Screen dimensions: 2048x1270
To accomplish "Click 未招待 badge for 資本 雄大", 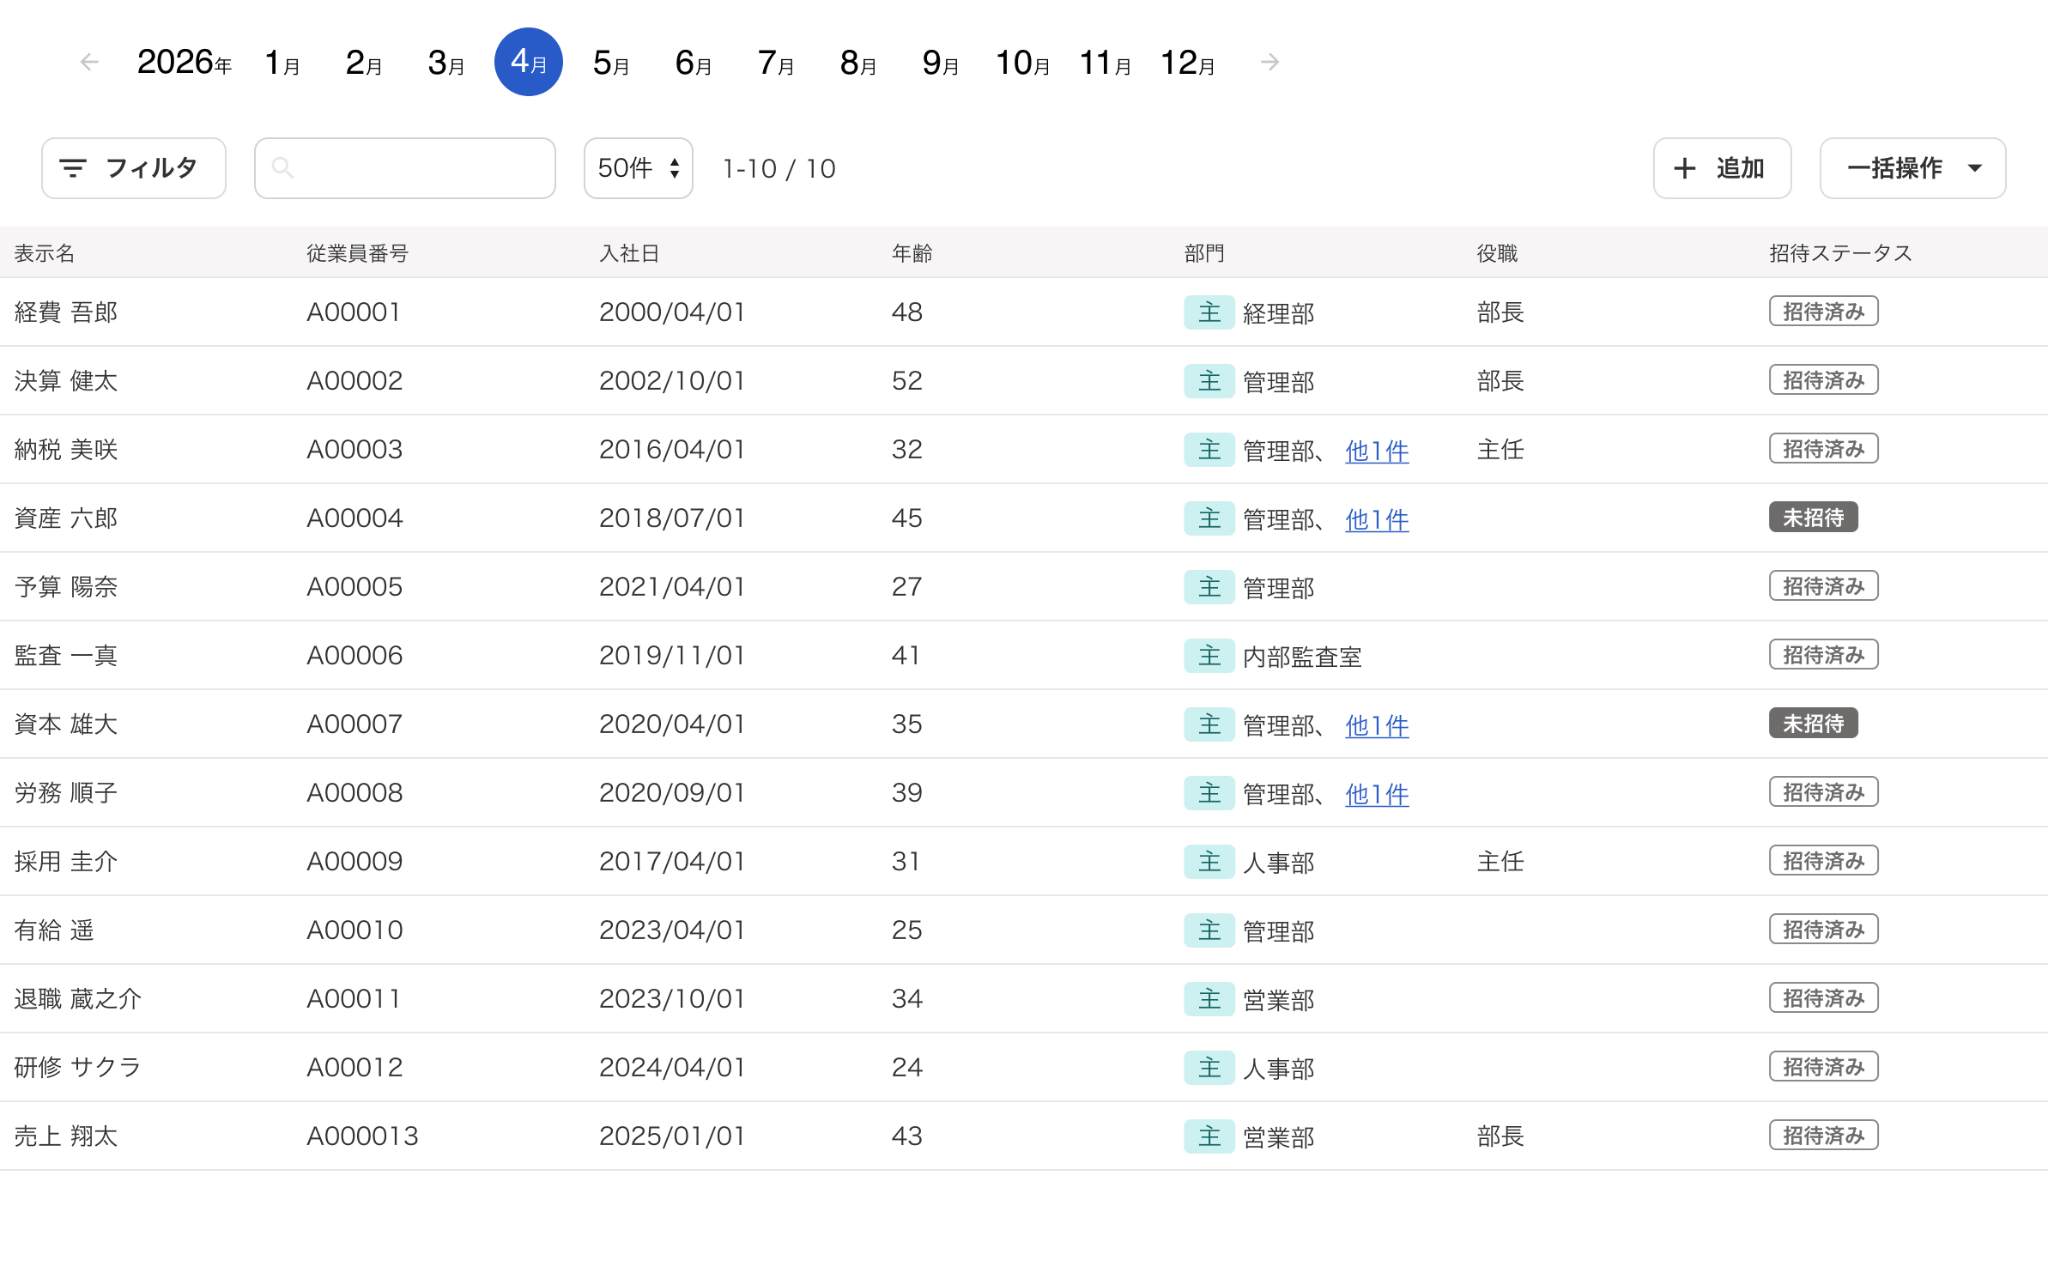I will point(1813,724).
